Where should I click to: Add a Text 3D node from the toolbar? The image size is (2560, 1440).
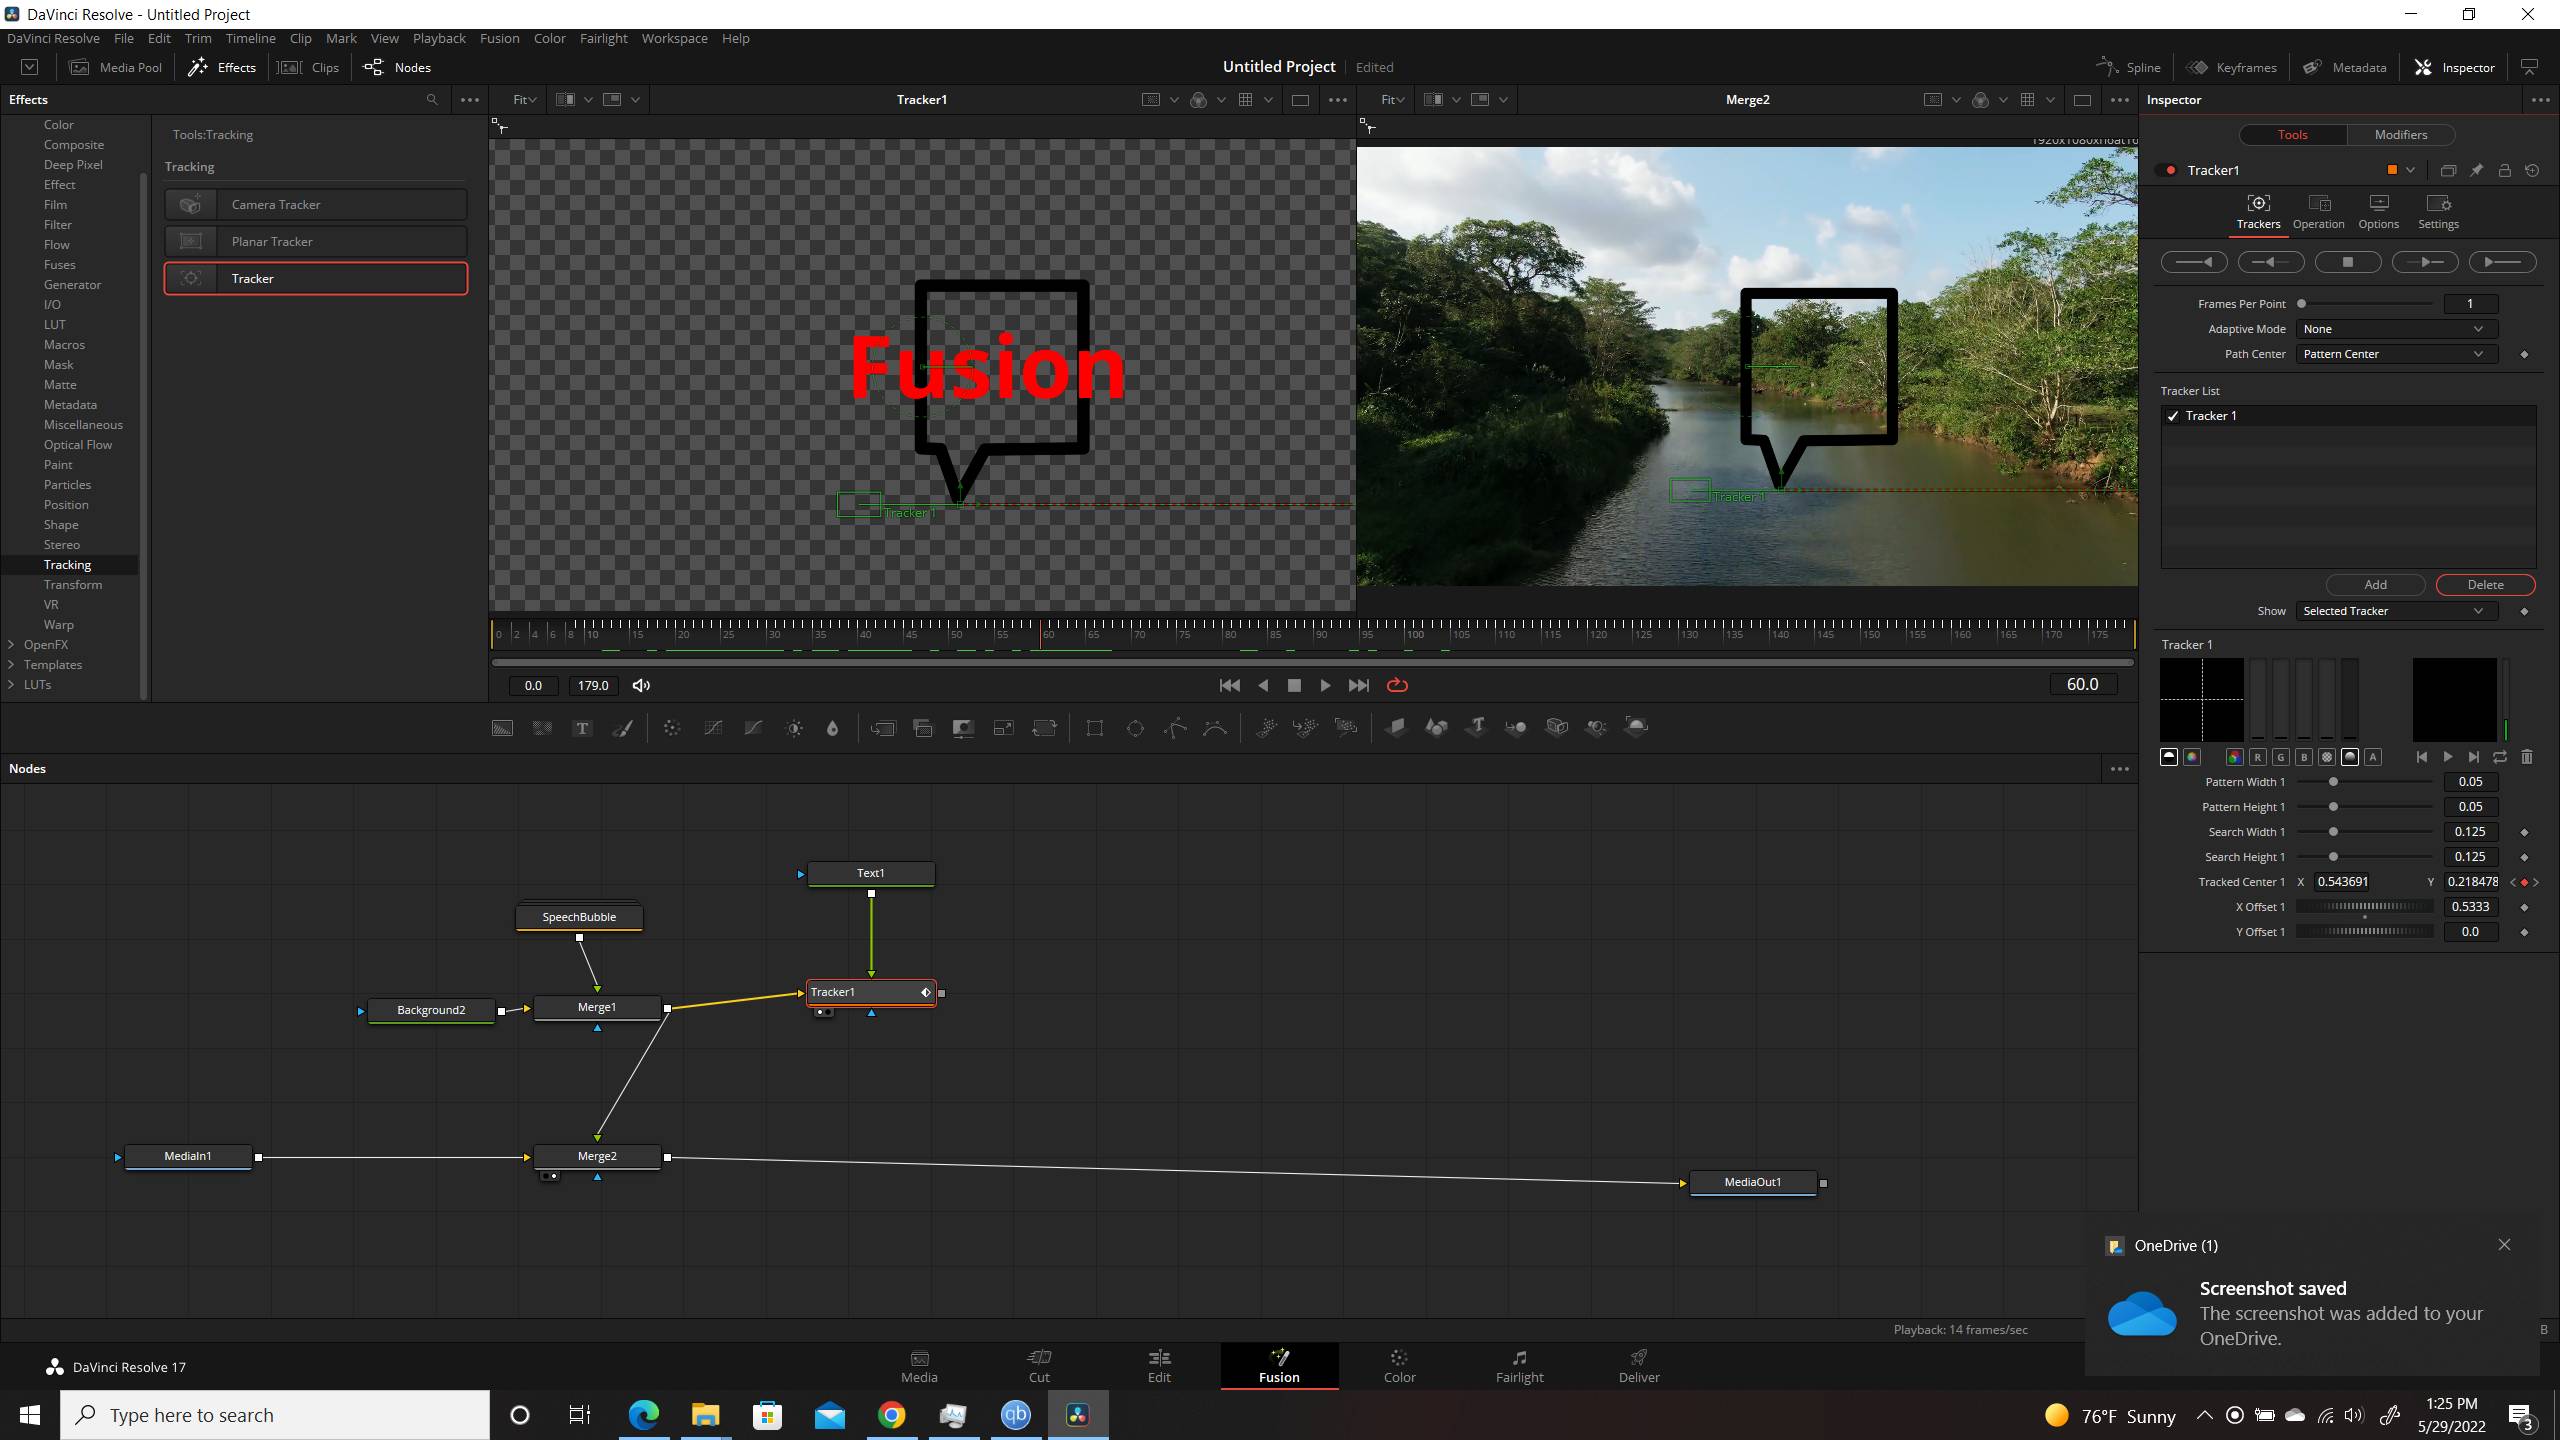[1476, 727]
